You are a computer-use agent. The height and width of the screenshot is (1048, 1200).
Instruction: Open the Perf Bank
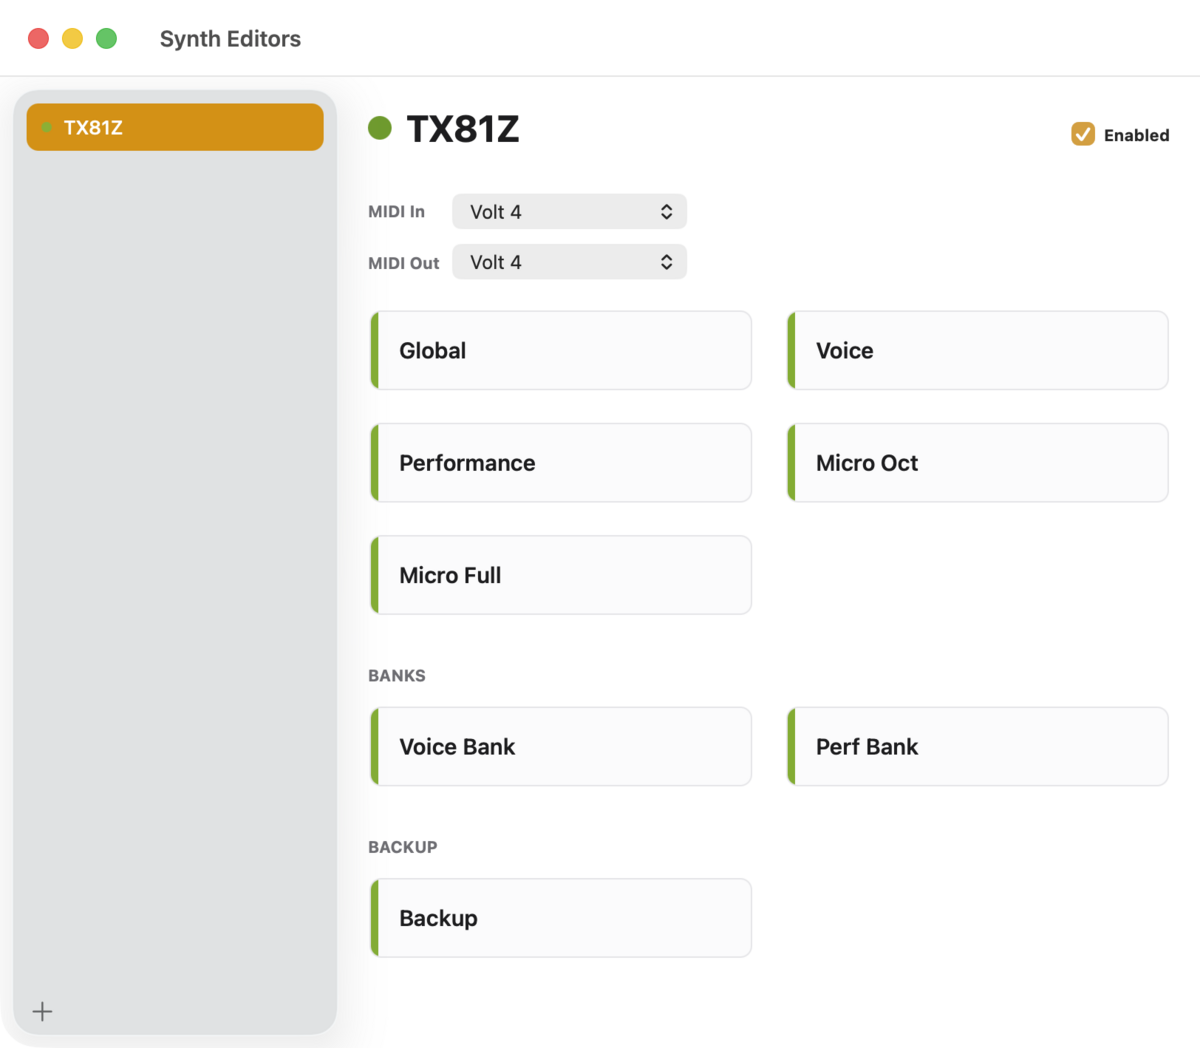[978, 747]
